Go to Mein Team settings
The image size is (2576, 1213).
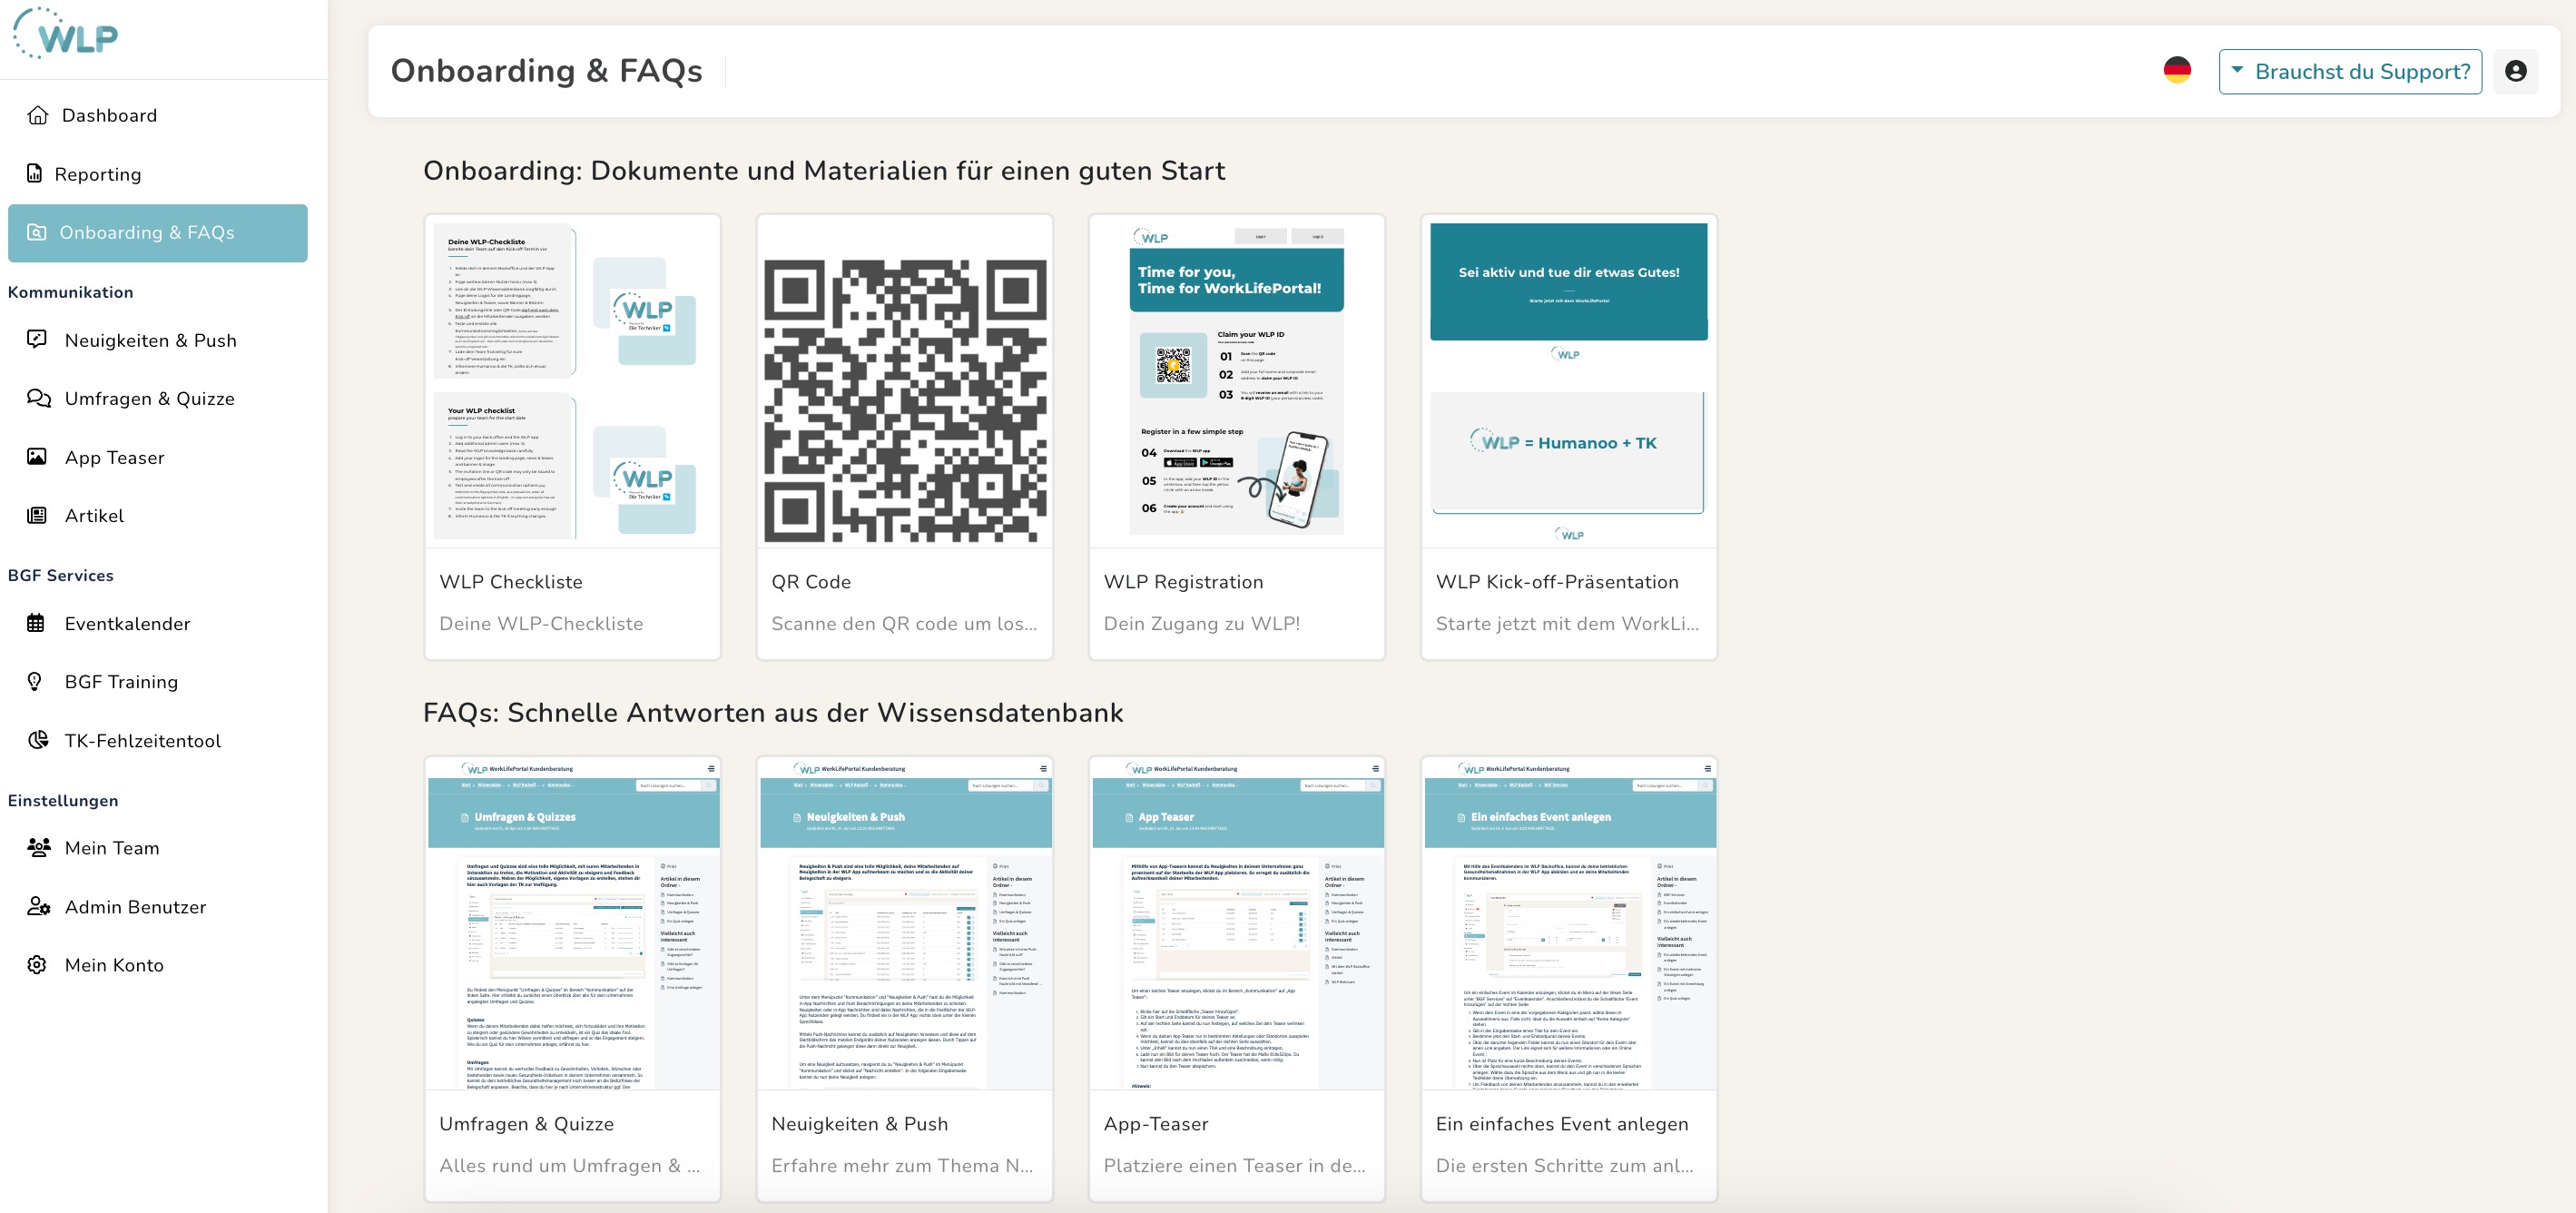pyautogui.click(x=111, y=848)
